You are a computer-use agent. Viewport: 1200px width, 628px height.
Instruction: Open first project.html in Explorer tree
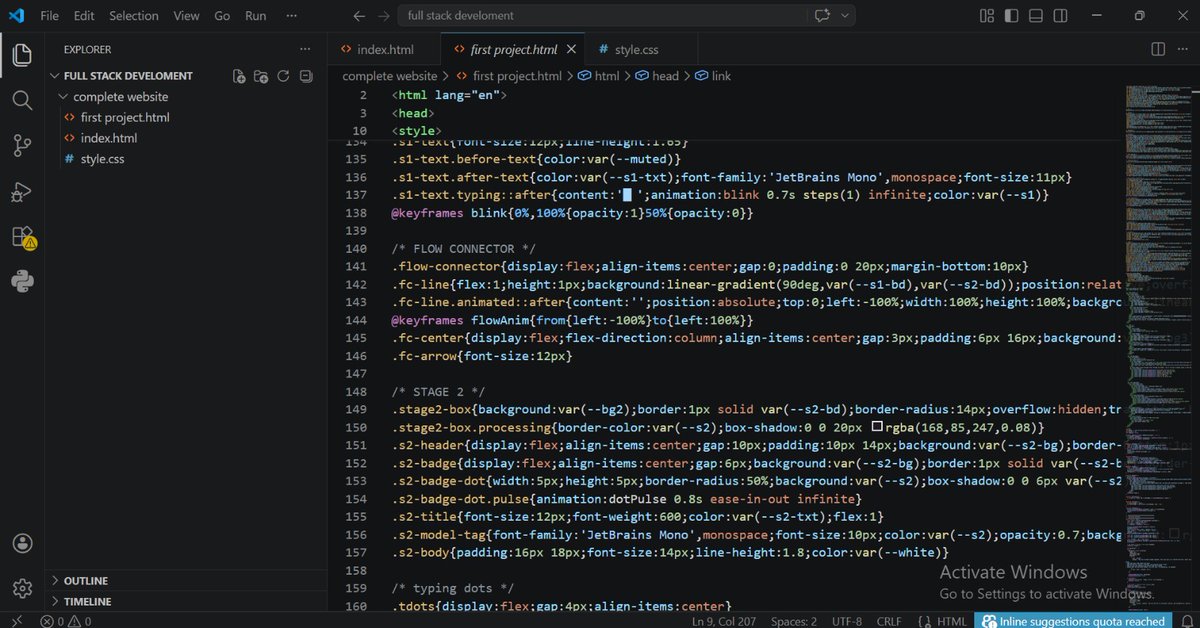125,118
